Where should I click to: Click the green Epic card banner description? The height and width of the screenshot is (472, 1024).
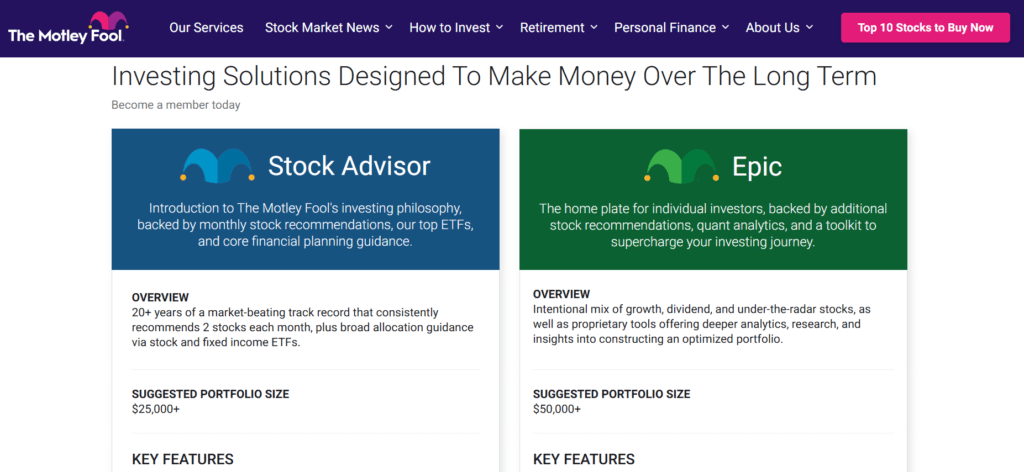pos(713,225)
